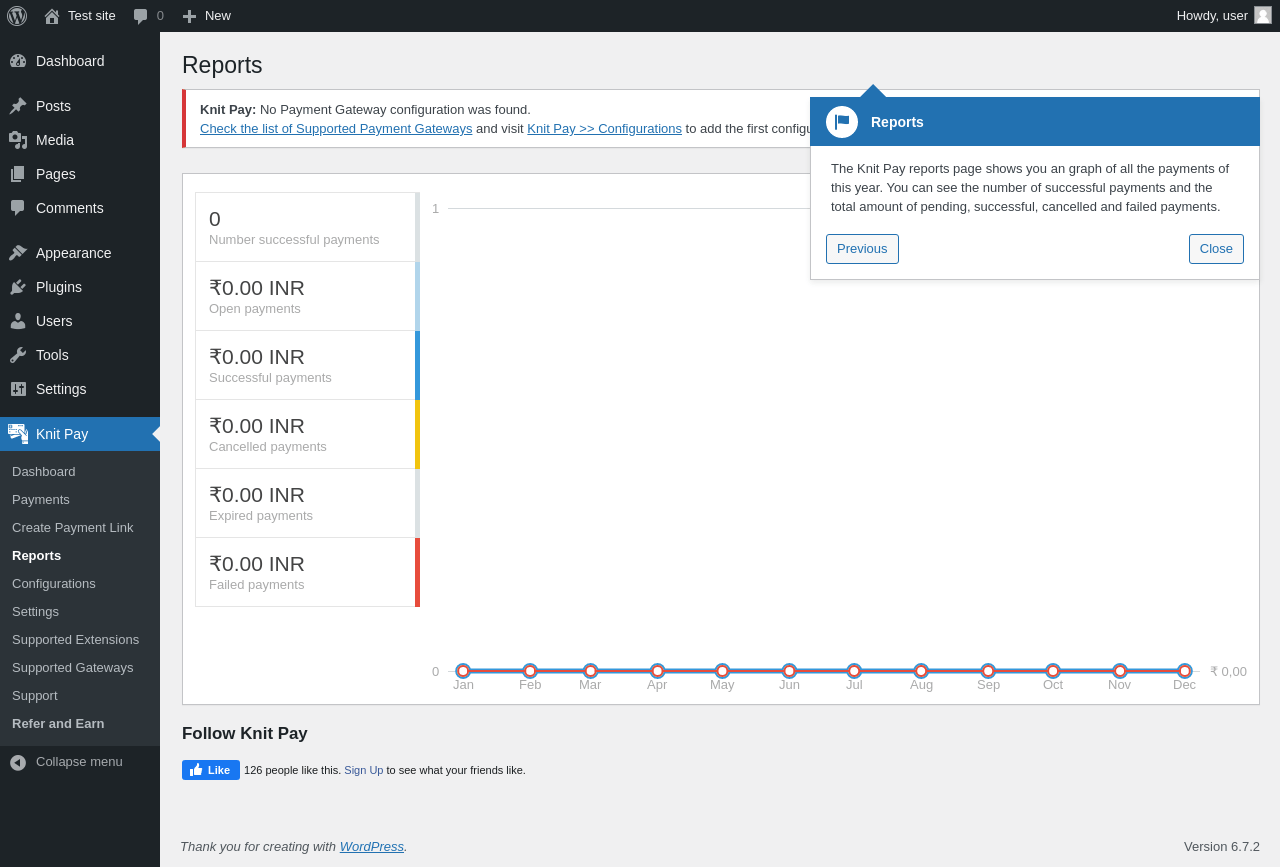This screenshot has height=867, width=1280.
Task: Click the Facebook Like button
Action: [211, 770]
